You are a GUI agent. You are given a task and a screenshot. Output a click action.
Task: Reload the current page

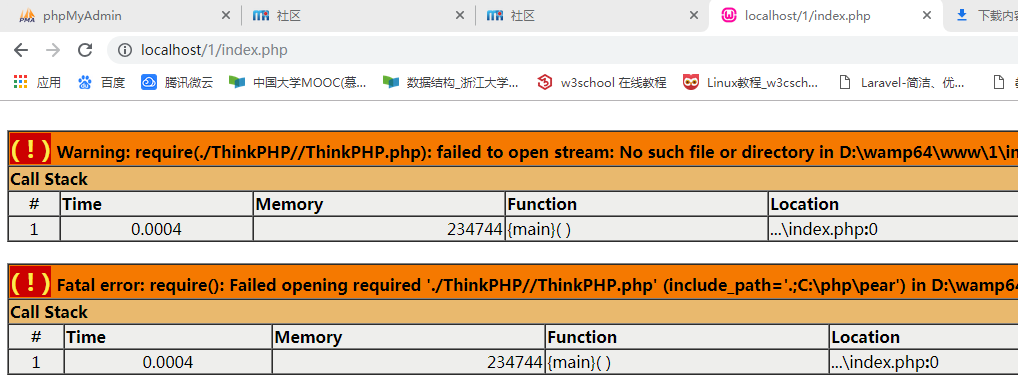(x=85, y=50)
